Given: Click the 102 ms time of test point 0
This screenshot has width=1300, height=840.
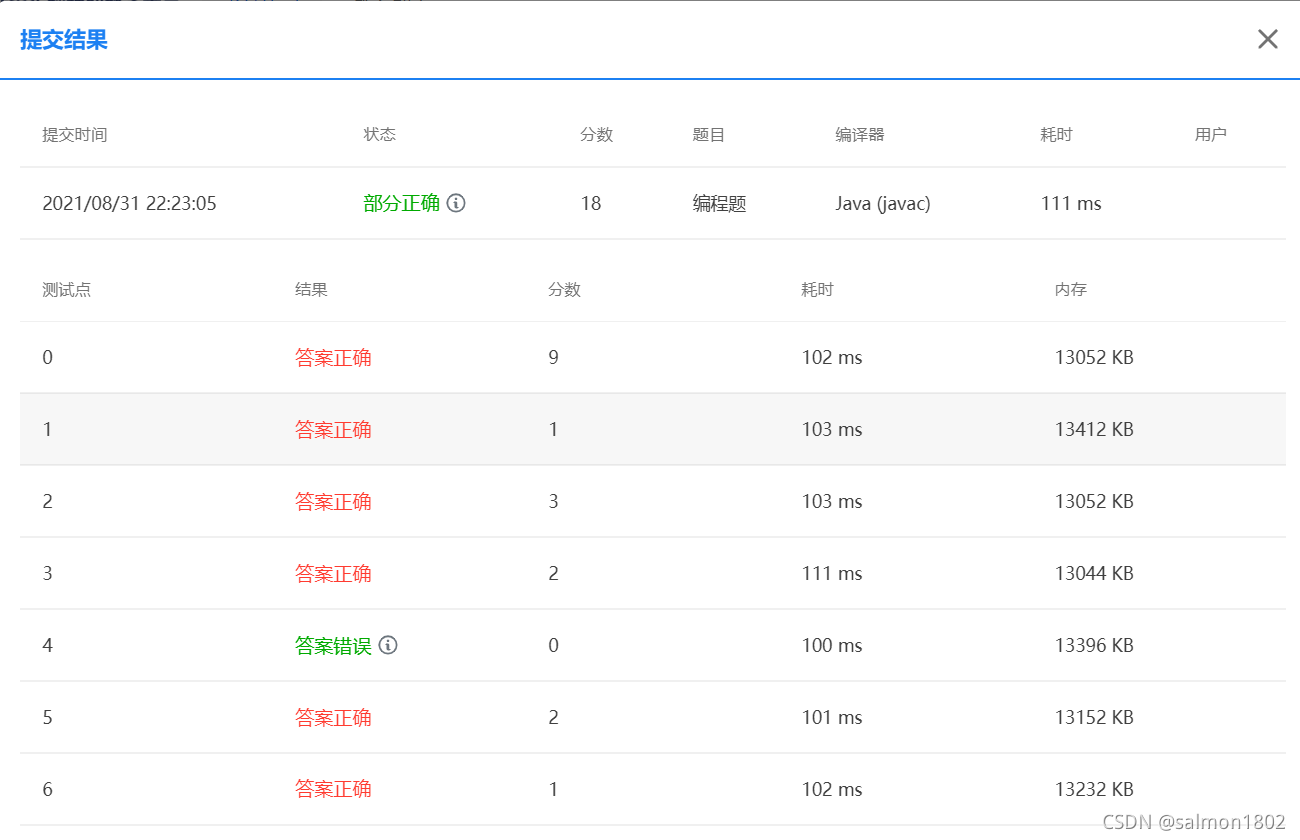Looking at the screenshot, I should [x=832, y=357].
